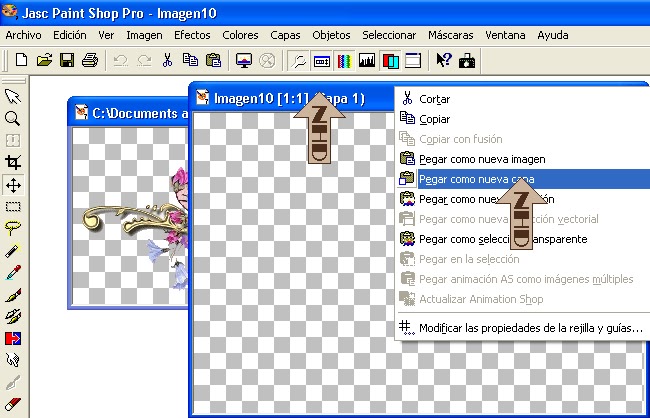Open the Ver menu
The image size is (650, 418).
[106, 35]
